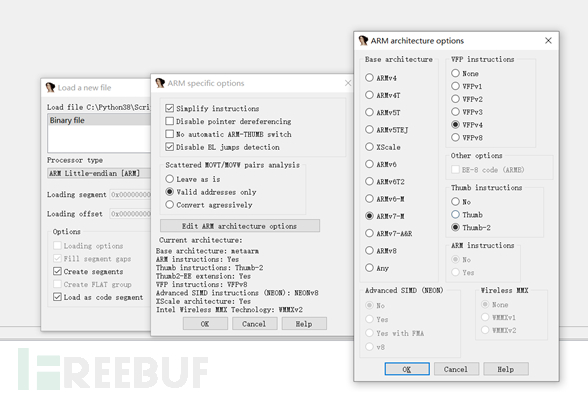Open Help in ARM specific options
588x397 pixels.
click(304, 324)
